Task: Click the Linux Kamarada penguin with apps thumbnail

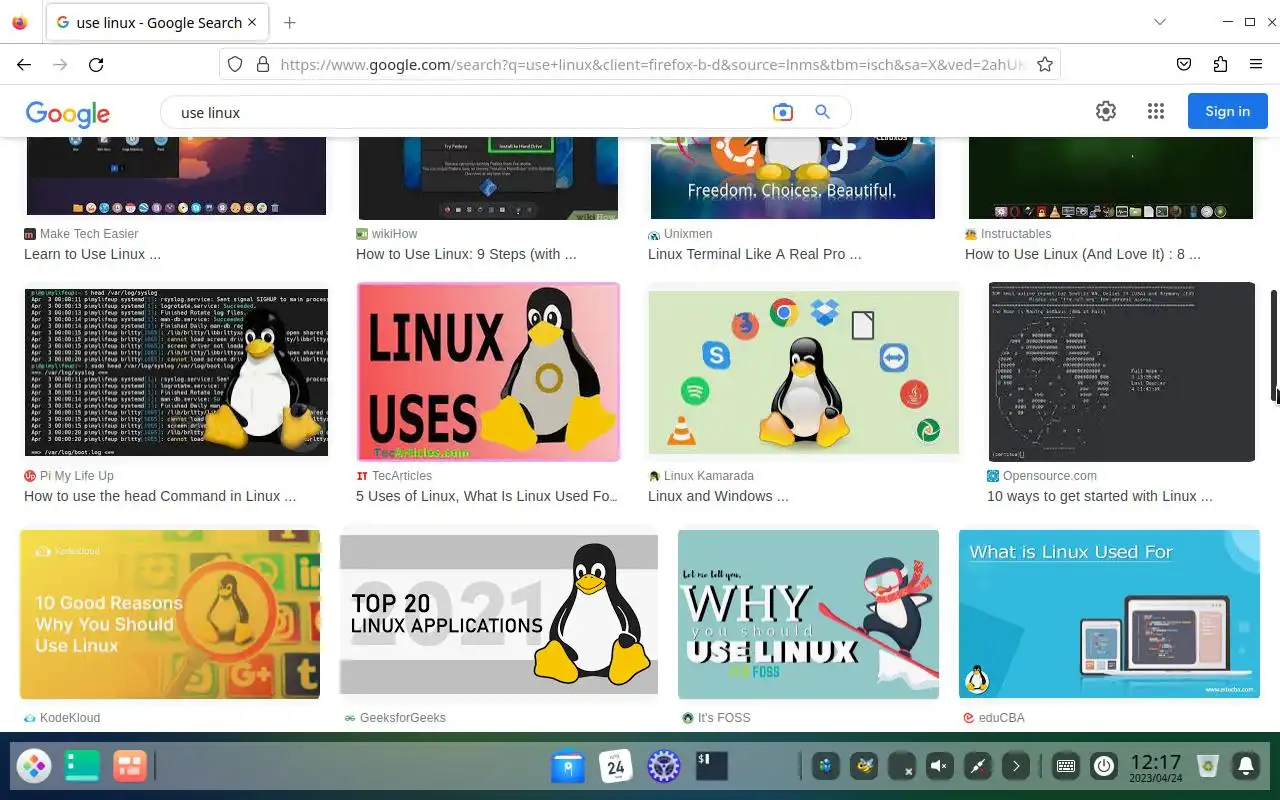Action: click(x=803, y=372)
